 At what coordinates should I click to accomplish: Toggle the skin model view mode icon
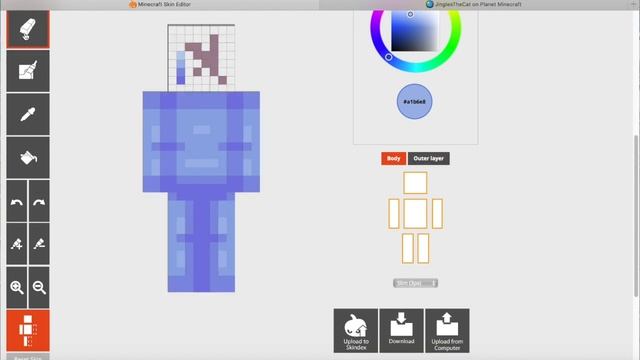click(28, 331)
